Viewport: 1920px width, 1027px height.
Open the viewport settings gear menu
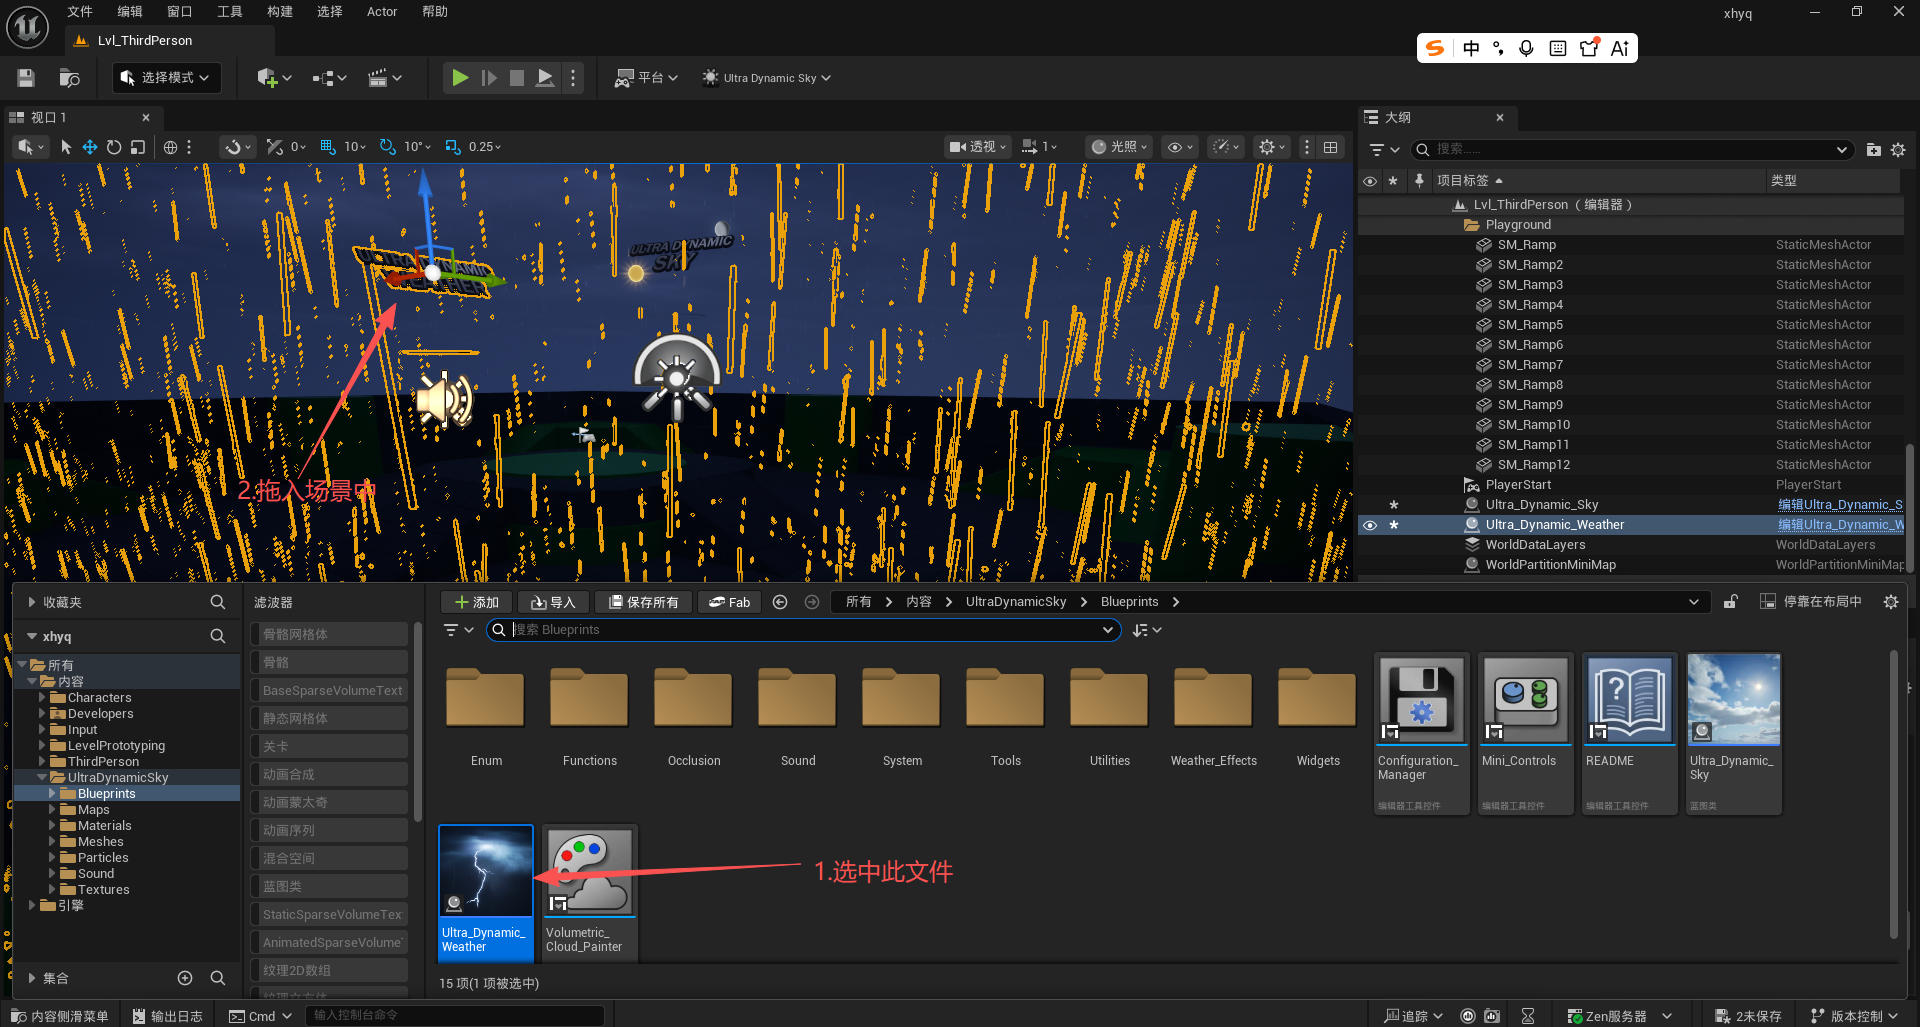pyautogui.click(x=1272, y=147)
